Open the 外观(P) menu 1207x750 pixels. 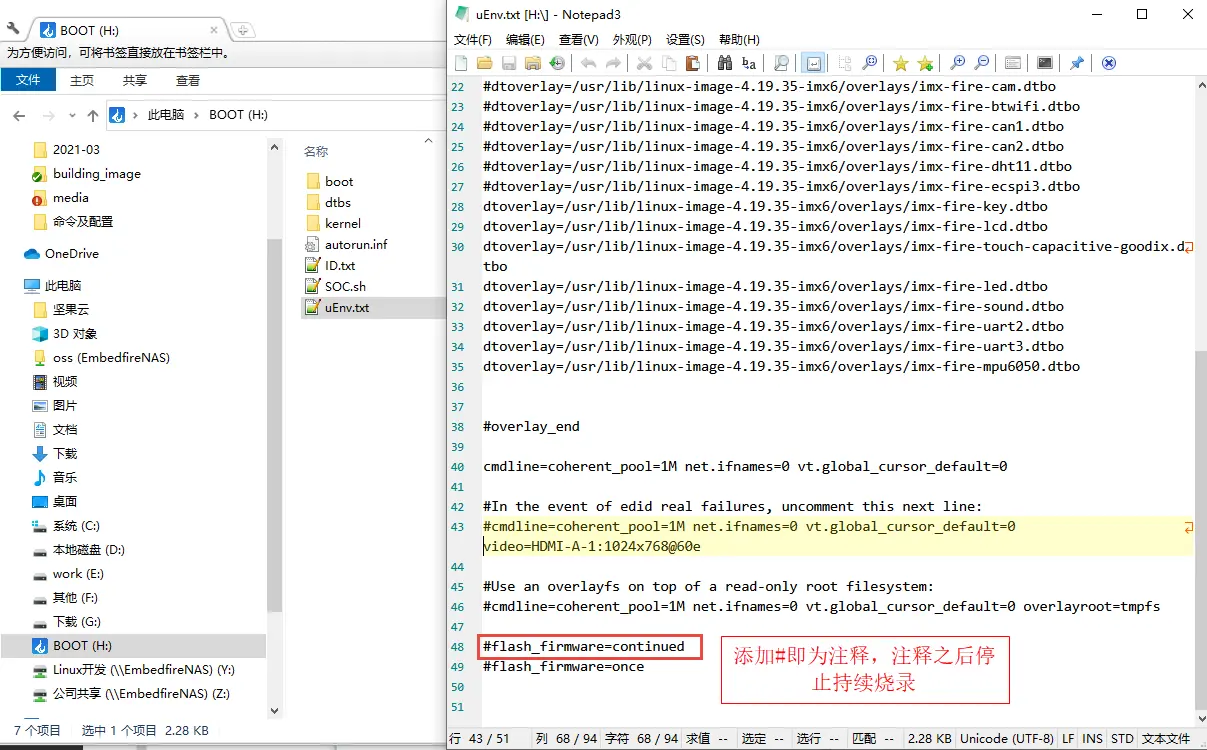[x=632, y=40]
